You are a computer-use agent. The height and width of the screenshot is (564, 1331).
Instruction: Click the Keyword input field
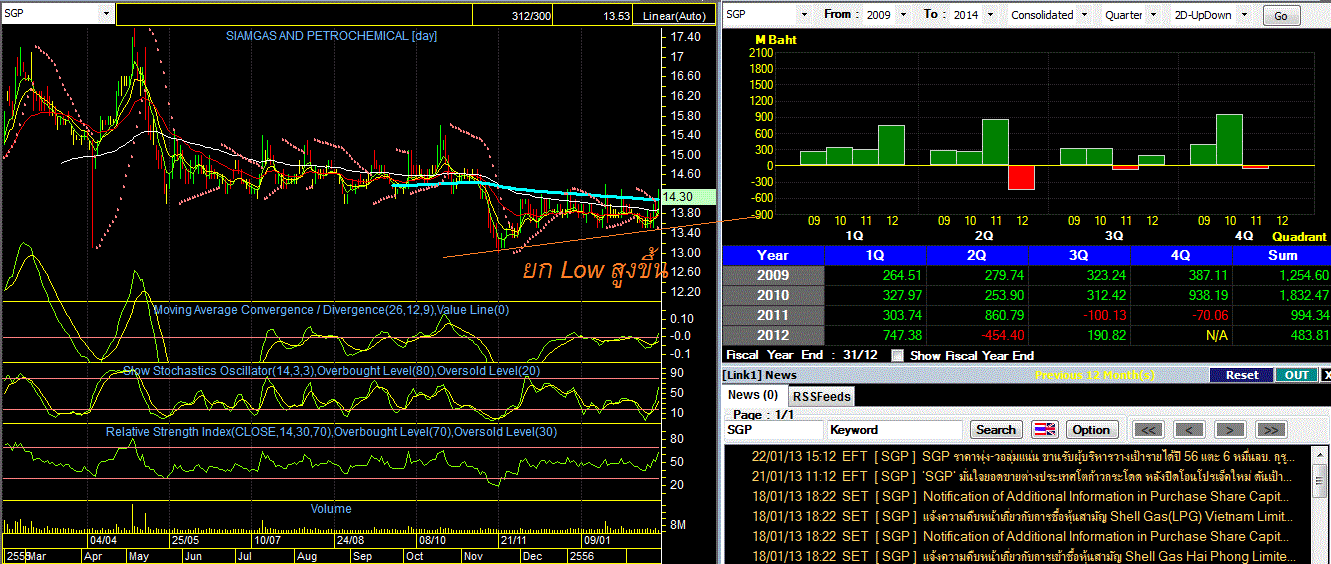(895, 429)
